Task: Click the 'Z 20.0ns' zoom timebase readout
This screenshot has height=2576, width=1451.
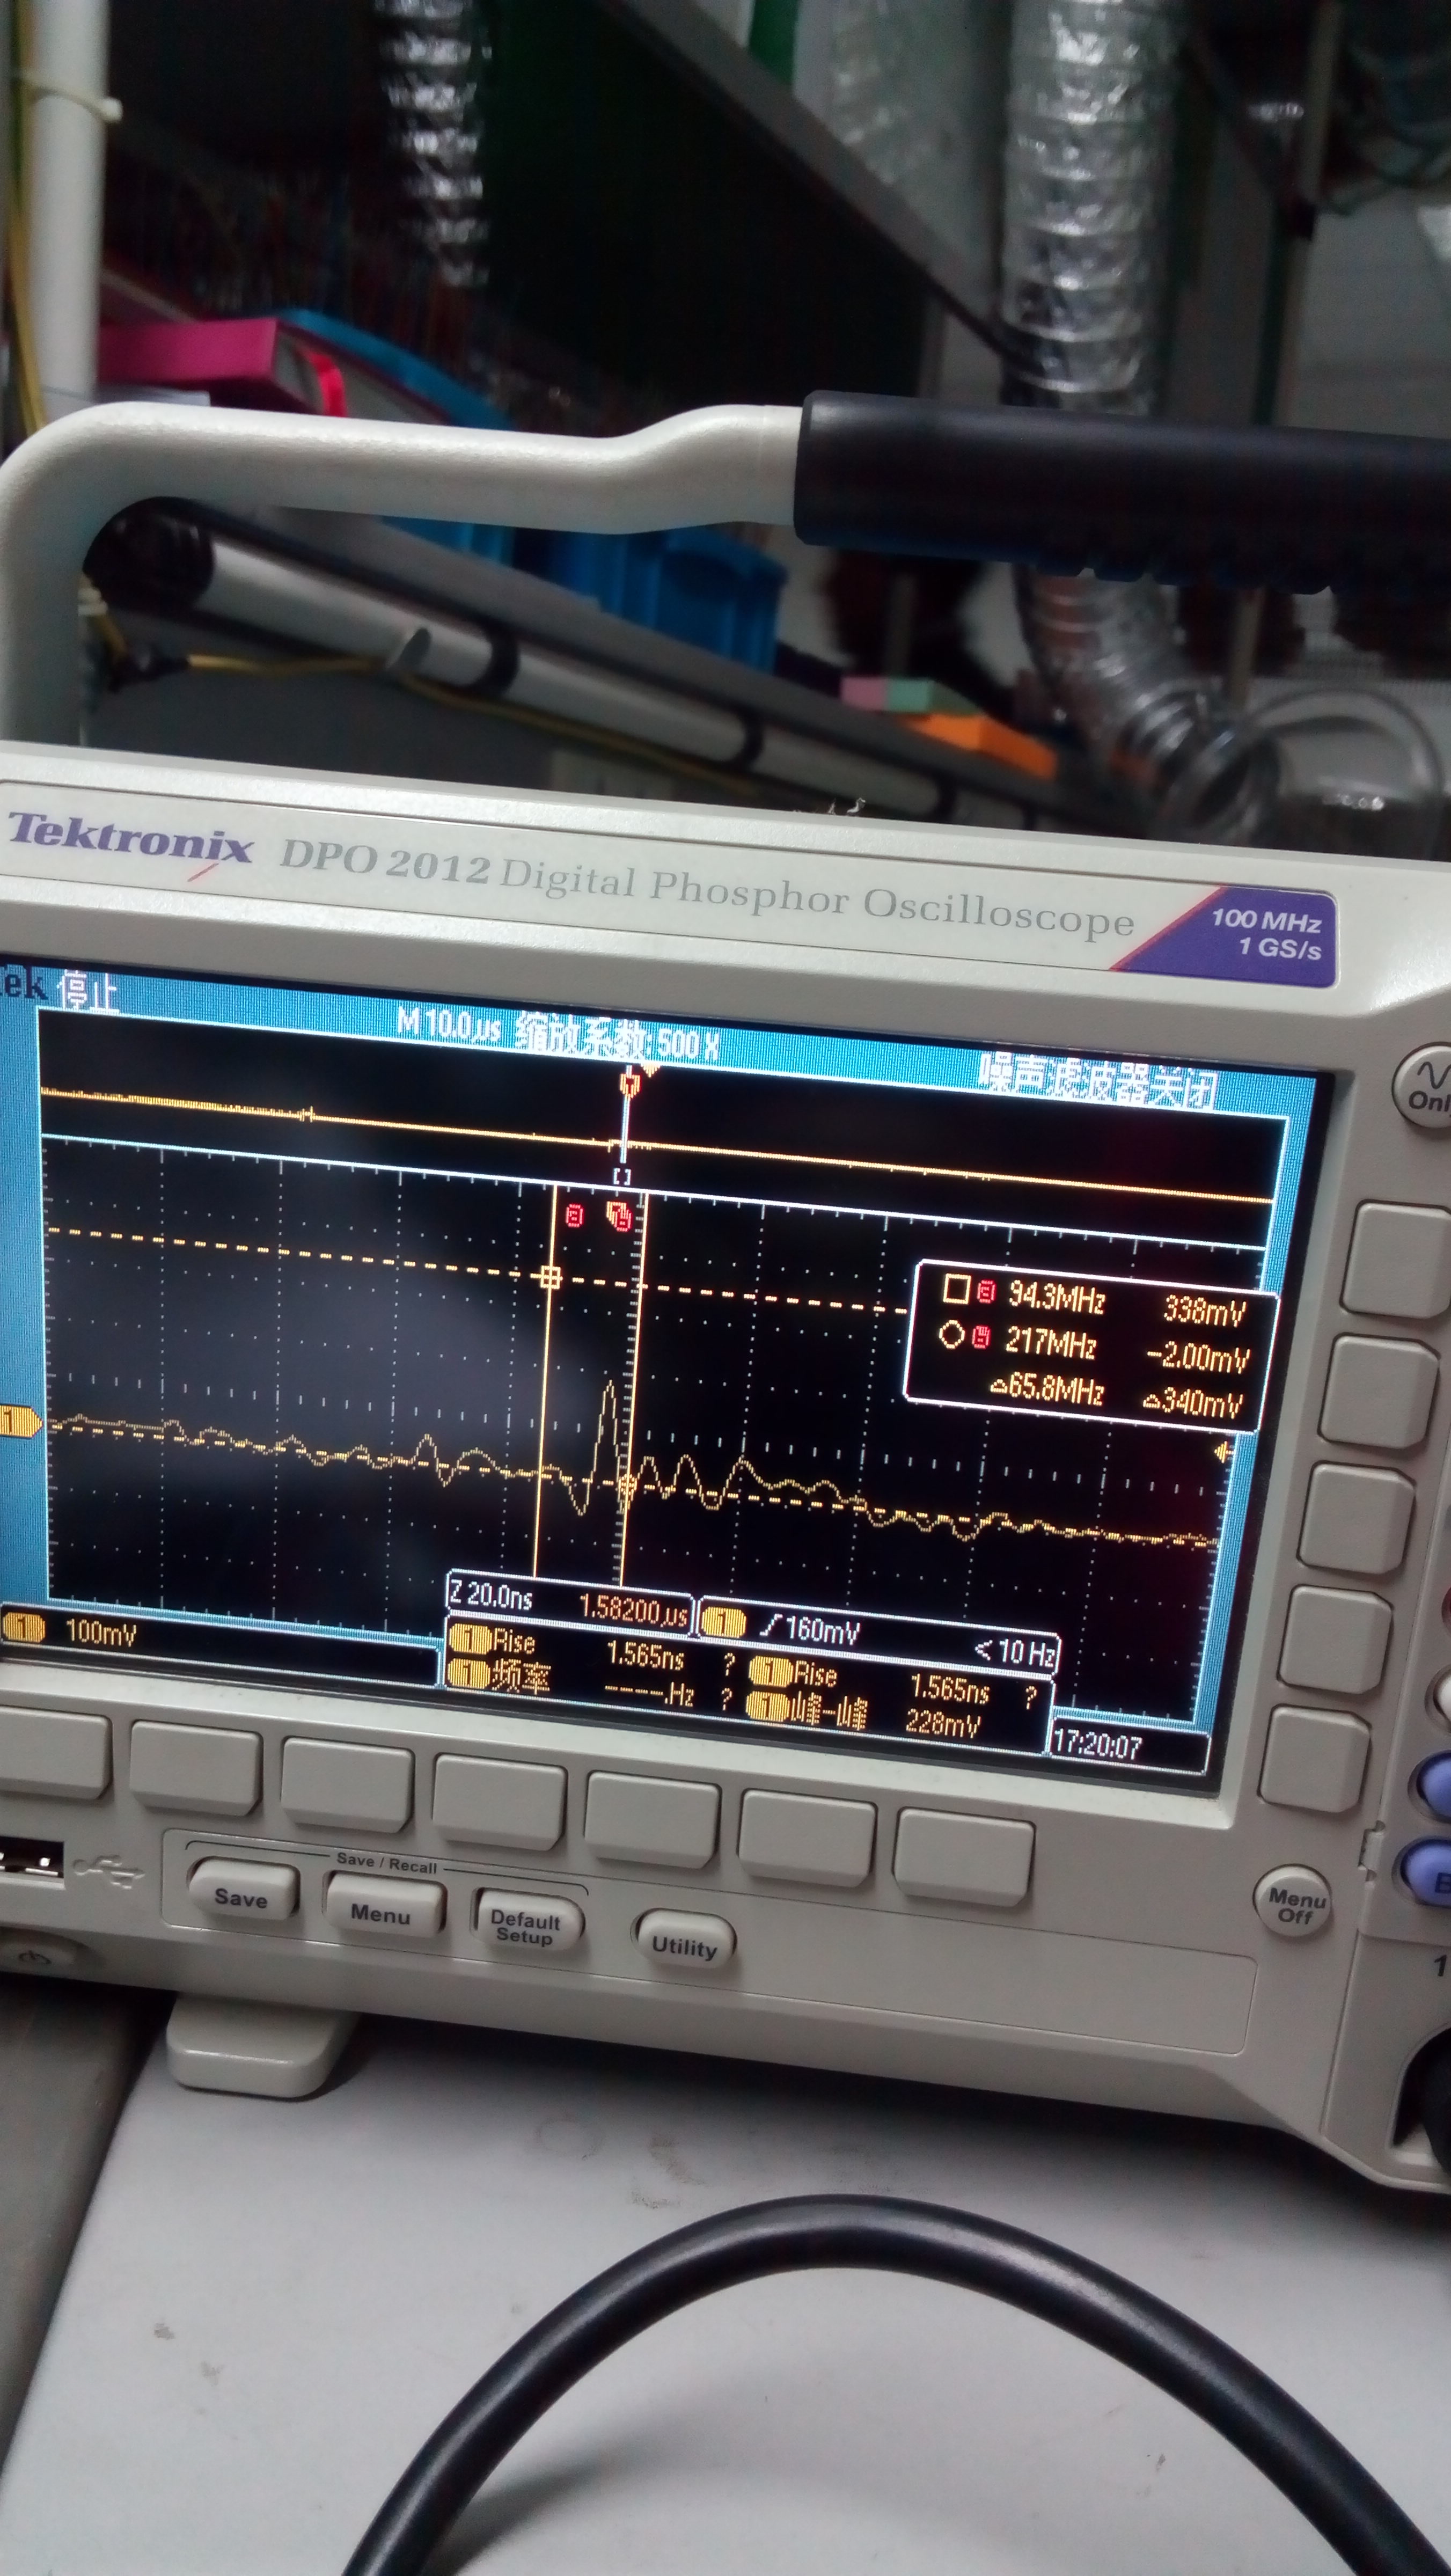Action: [491, 1597]
